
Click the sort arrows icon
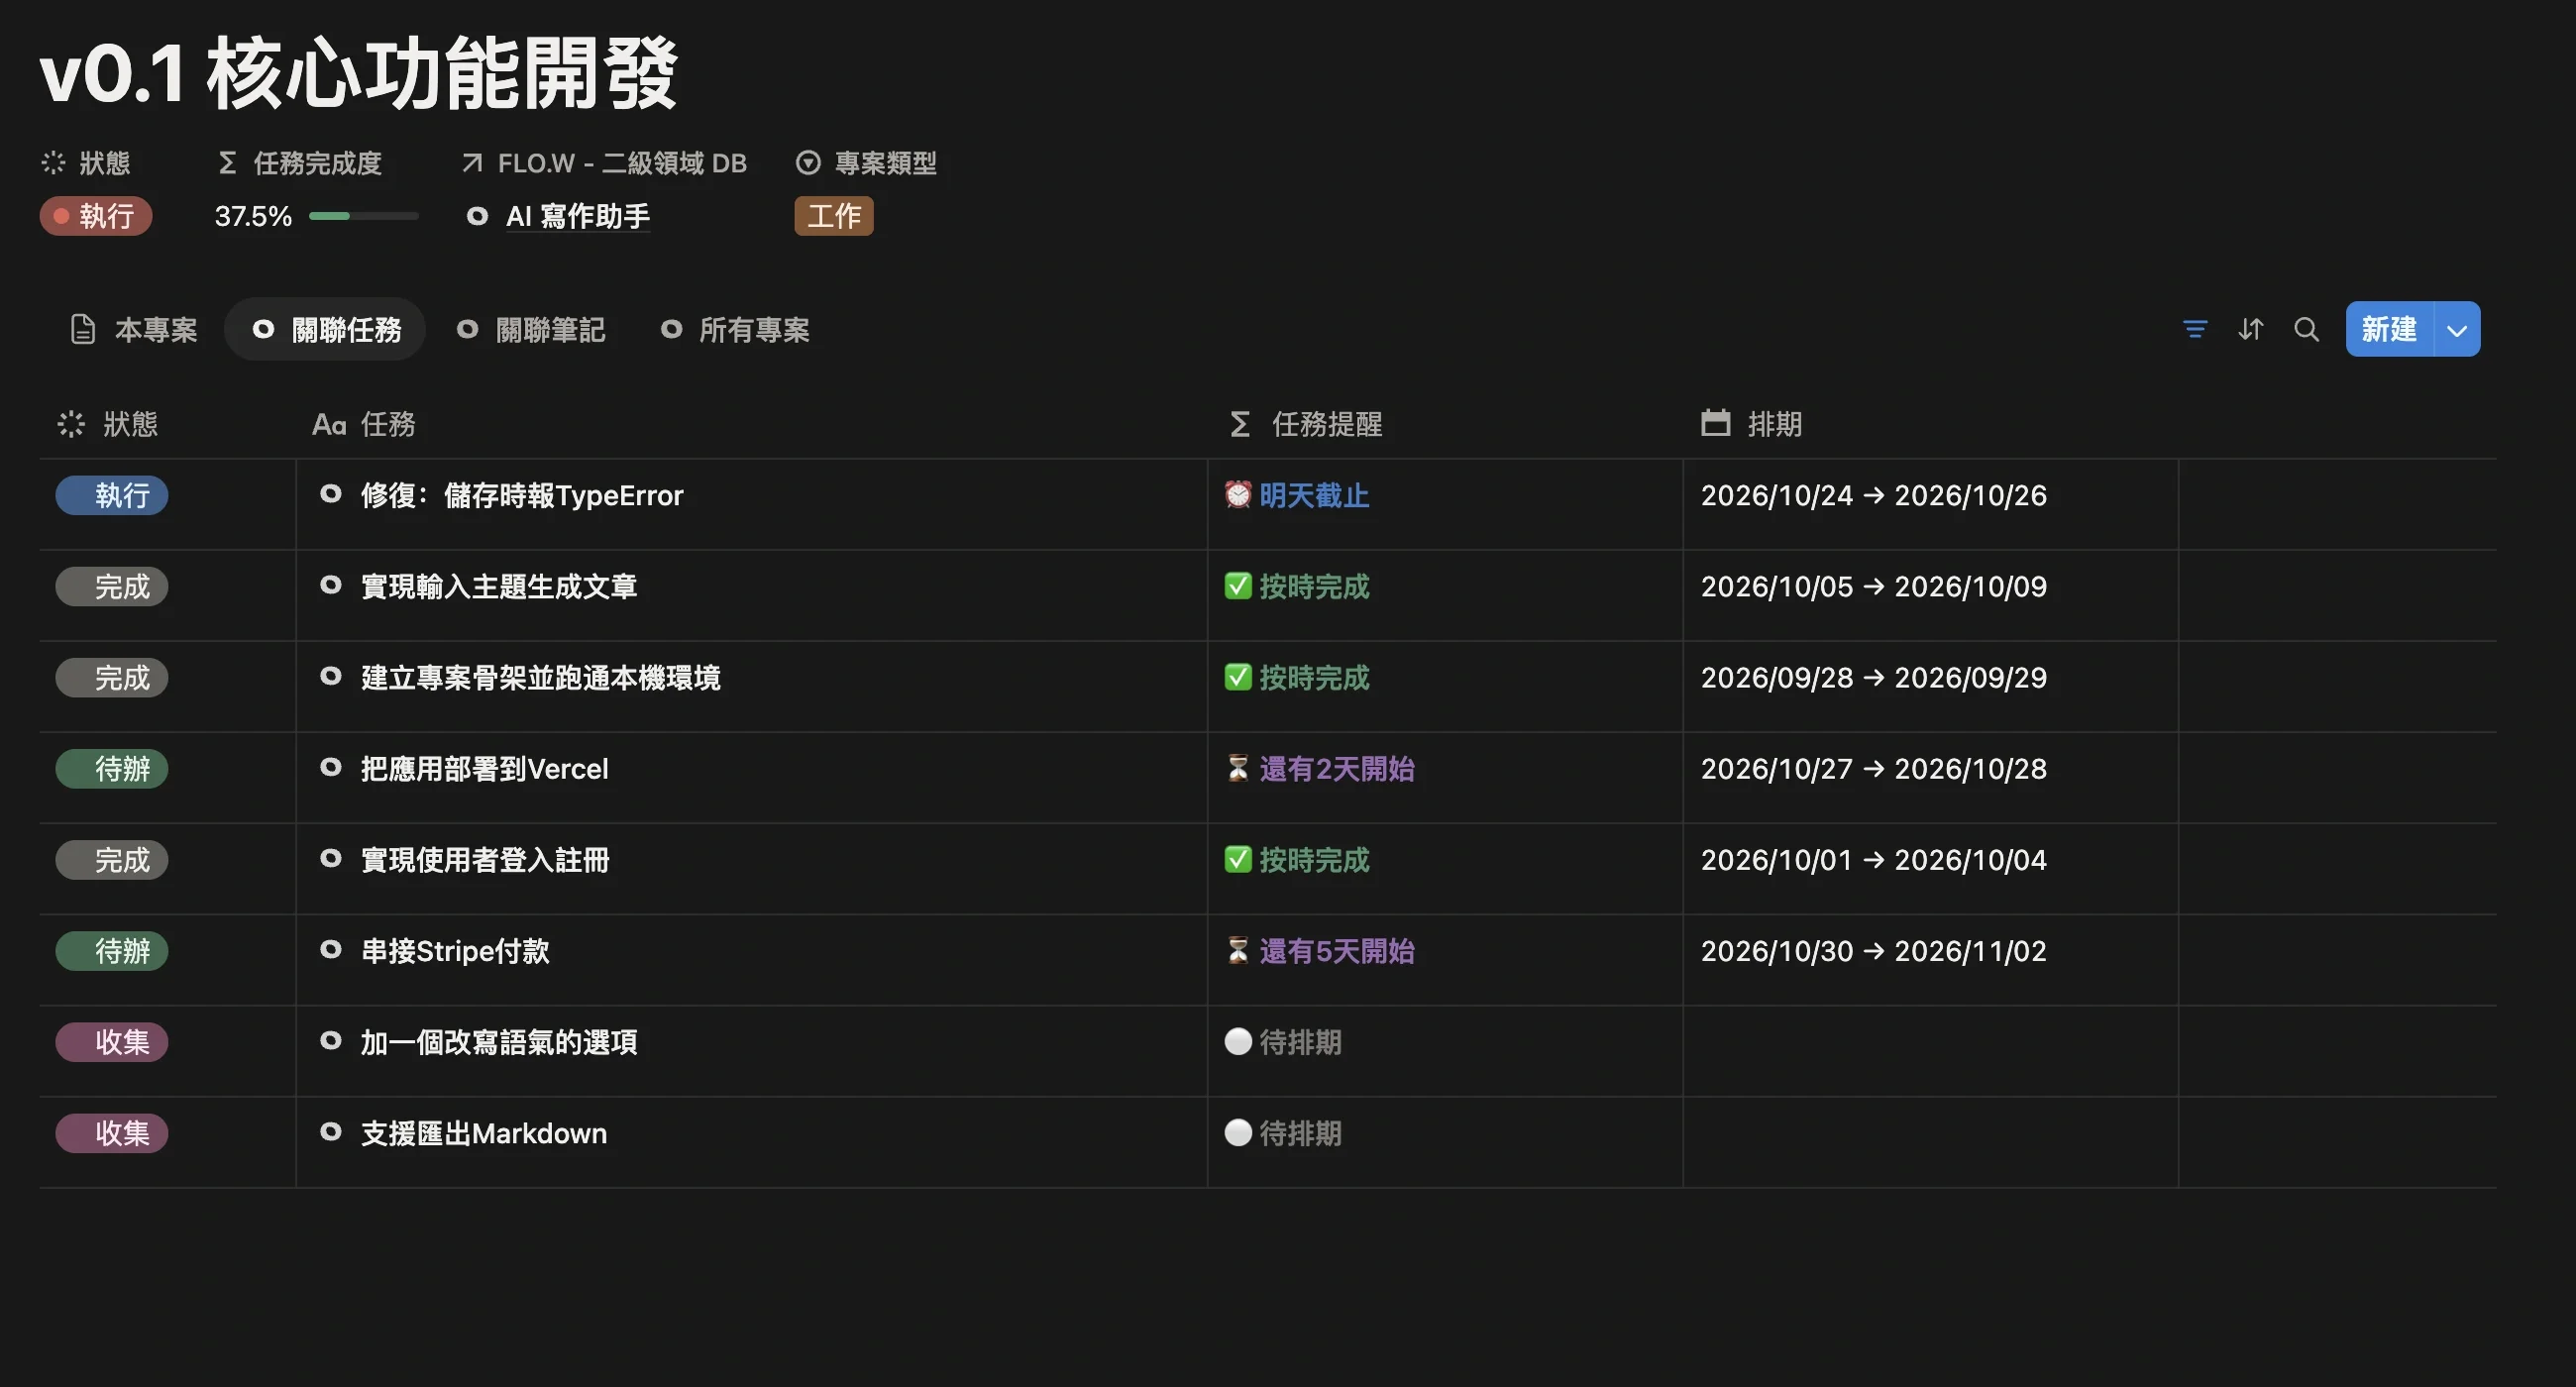click(2250, 329)
